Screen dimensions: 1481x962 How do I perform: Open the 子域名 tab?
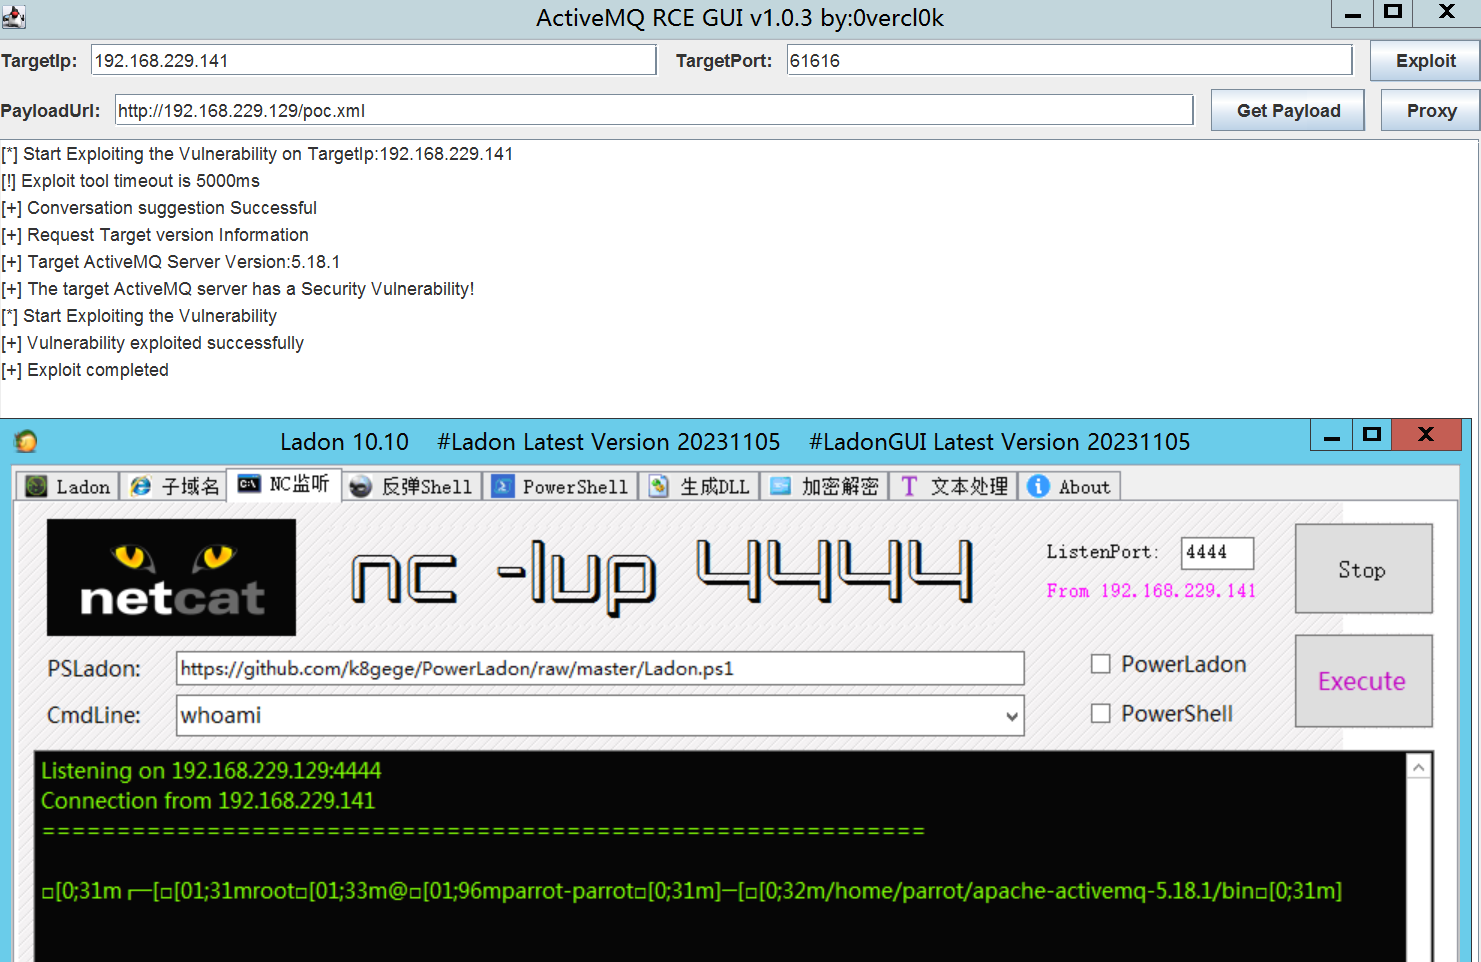tap(174, 486)
